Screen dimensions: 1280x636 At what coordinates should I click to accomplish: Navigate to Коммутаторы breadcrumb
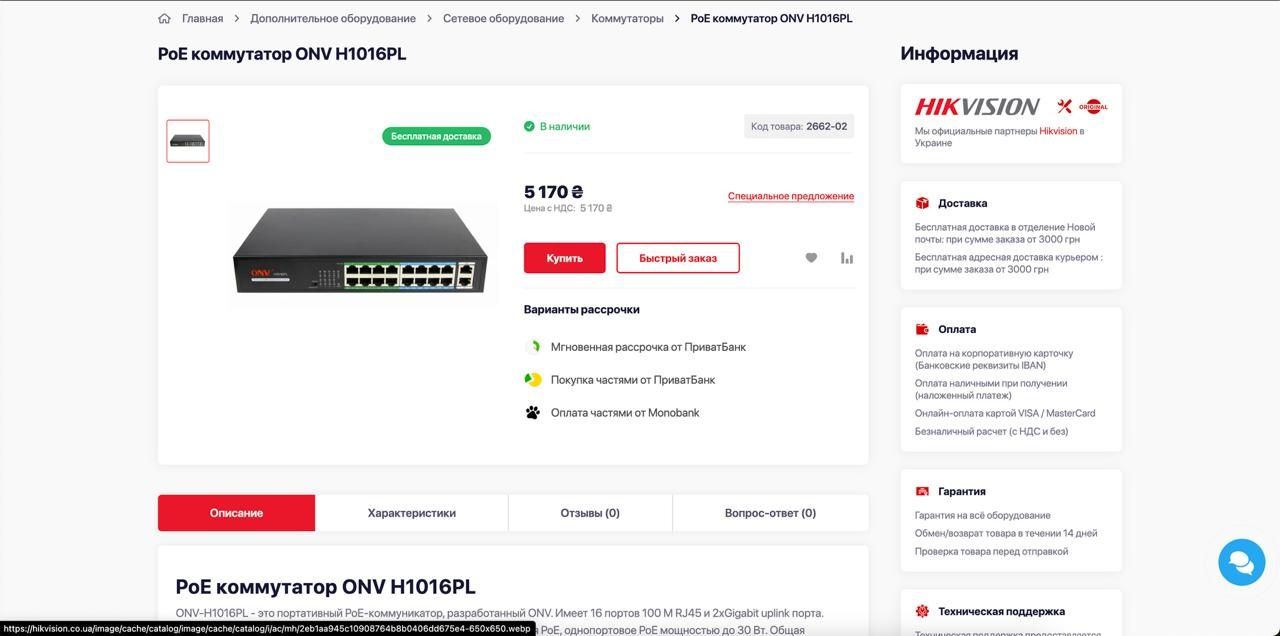(627, 18)
